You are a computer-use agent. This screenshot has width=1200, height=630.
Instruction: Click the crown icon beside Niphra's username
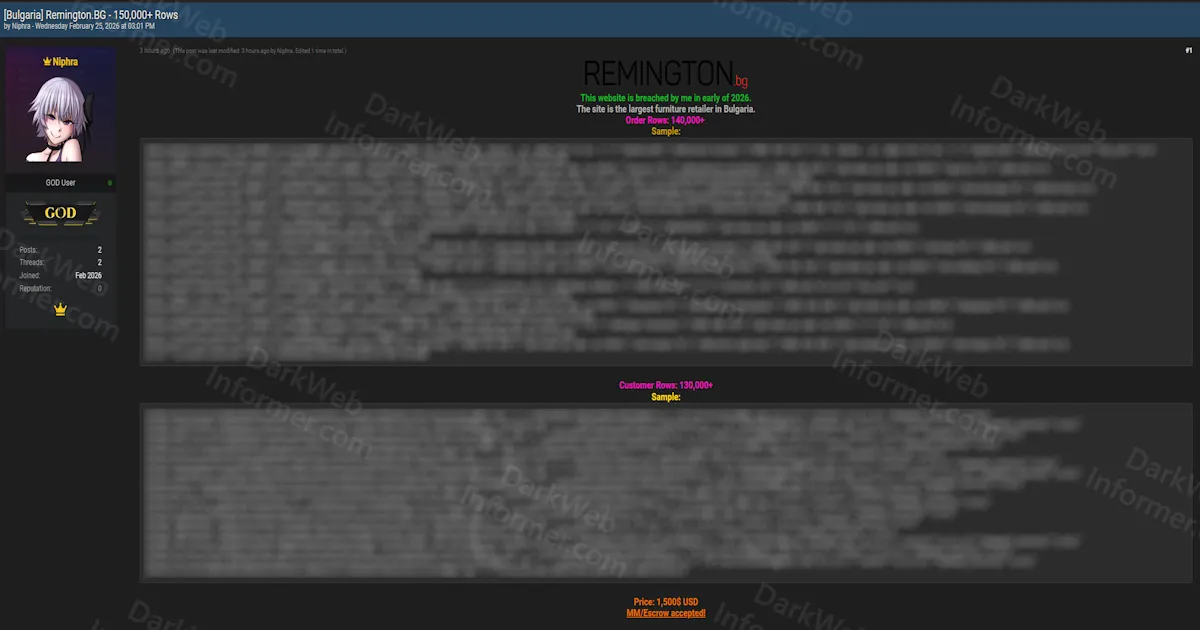pos(46,61)
